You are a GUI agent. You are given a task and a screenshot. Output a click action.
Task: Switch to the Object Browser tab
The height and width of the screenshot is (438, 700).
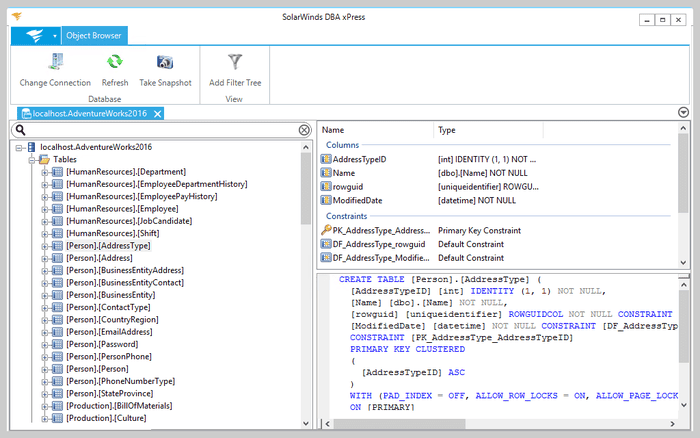94,36
